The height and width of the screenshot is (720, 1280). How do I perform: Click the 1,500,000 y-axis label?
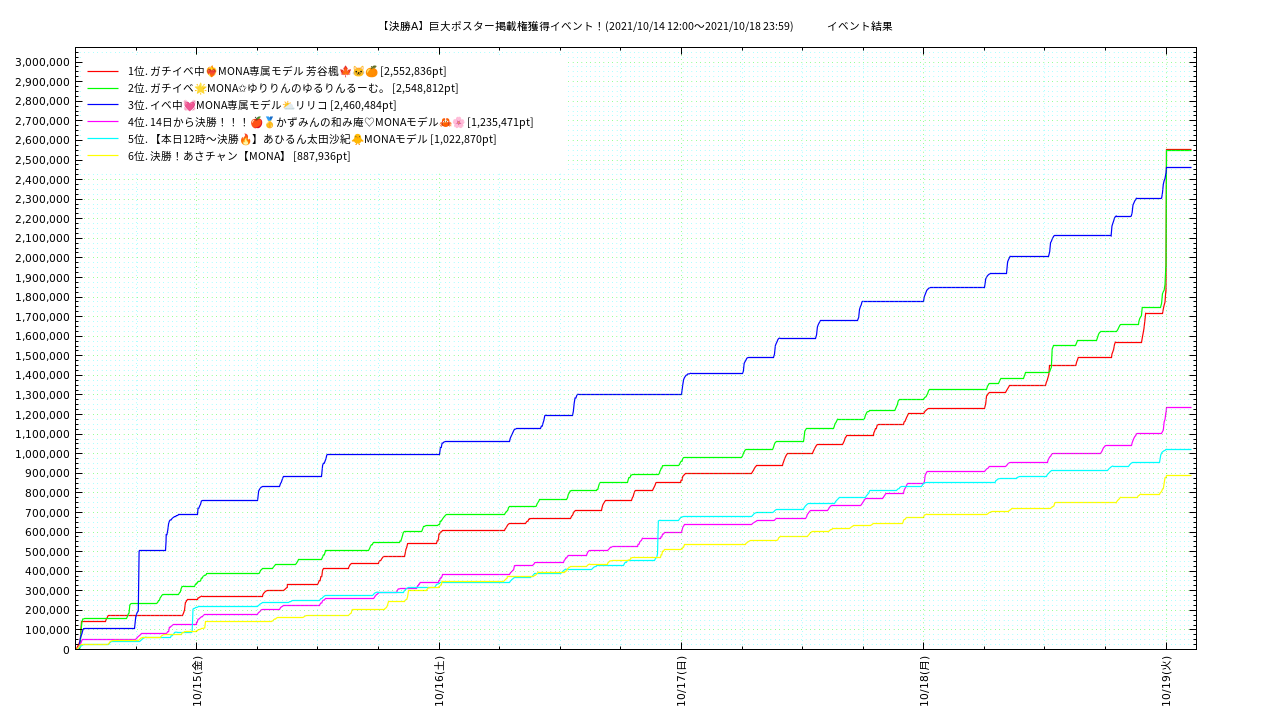click(x=43, y=356)
